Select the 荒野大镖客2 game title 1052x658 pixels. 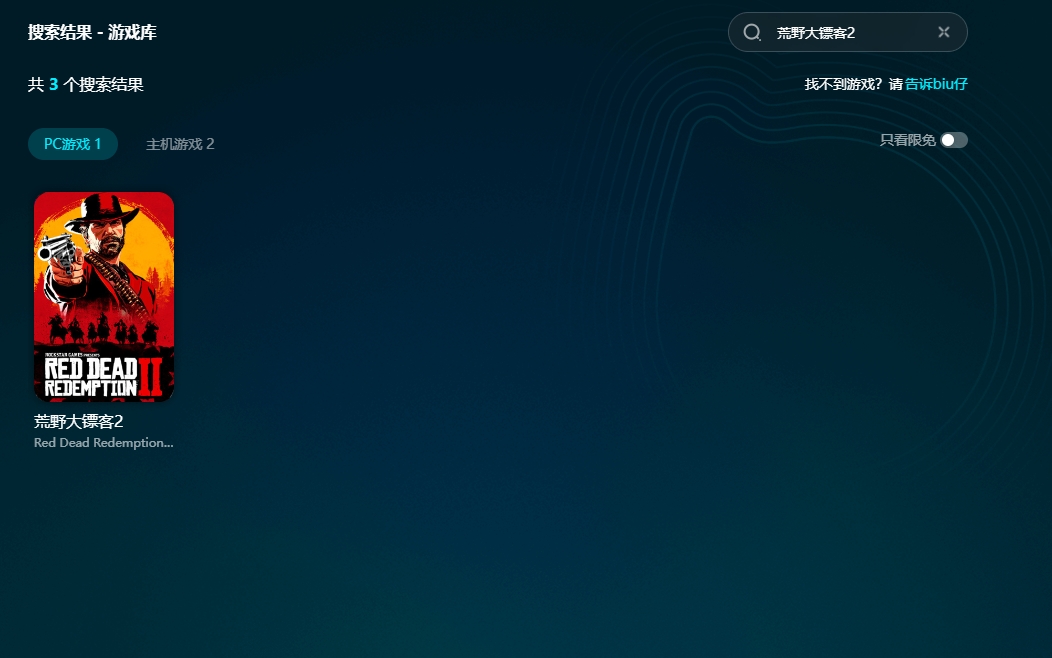click(x=78, y=421)
